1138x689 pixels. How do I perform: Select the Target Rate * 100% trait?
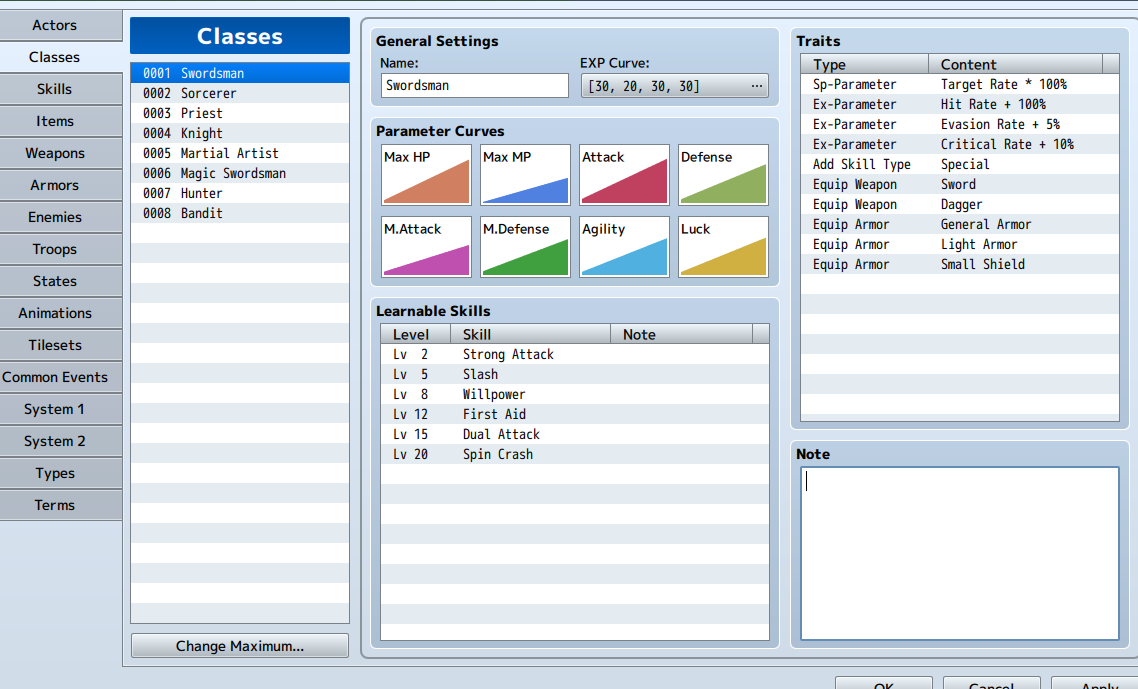(959, 84)
